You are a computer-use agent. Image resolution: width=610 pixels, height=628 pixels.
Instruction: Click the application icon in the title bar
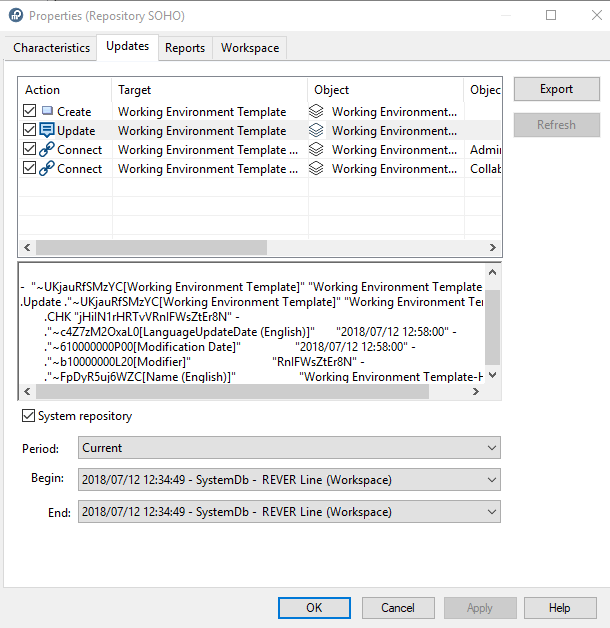tap(14, 16)
